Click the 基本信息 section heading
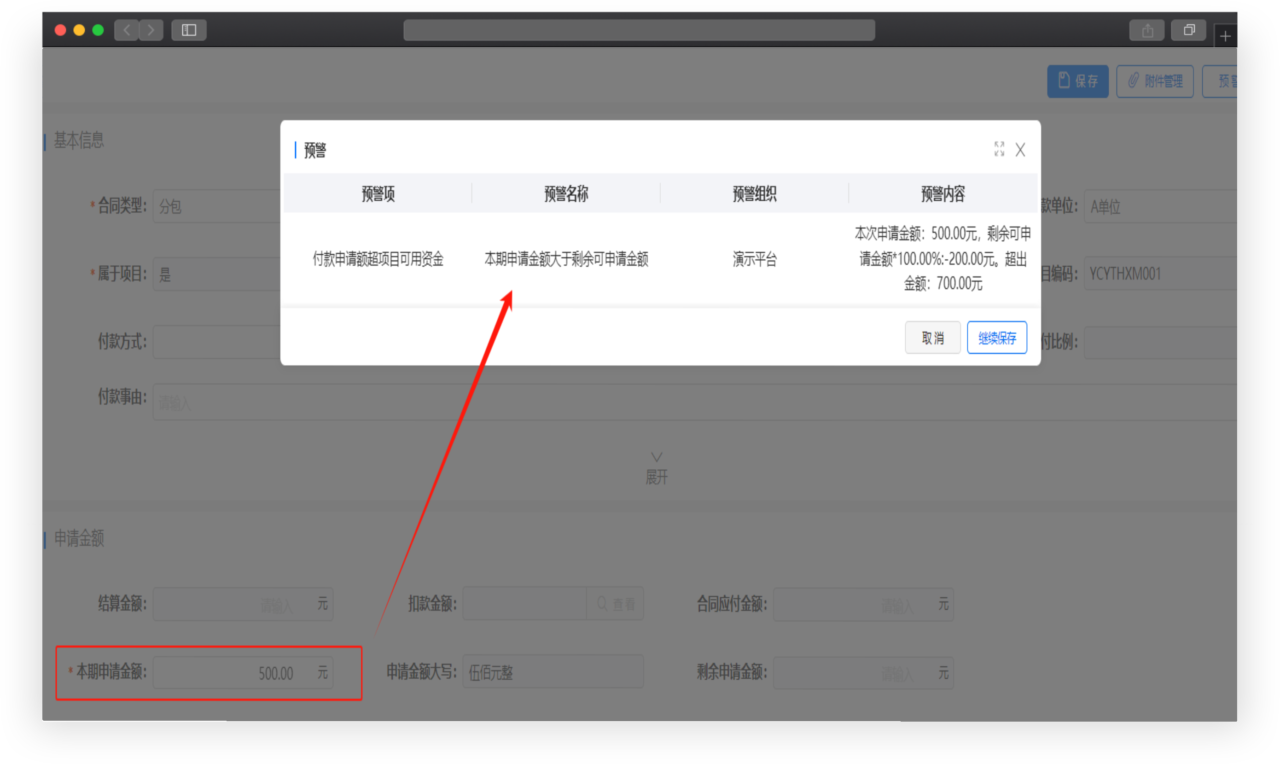This screenshot has height=764, width=1280. pyautogui.click(x=78, y=141)
